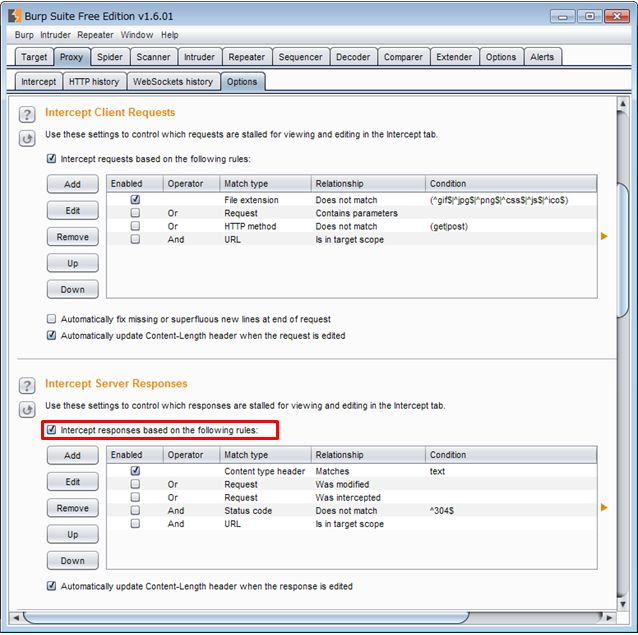
Task: Select the ^304$ condition cell
Action: click(x=511, y=511)
